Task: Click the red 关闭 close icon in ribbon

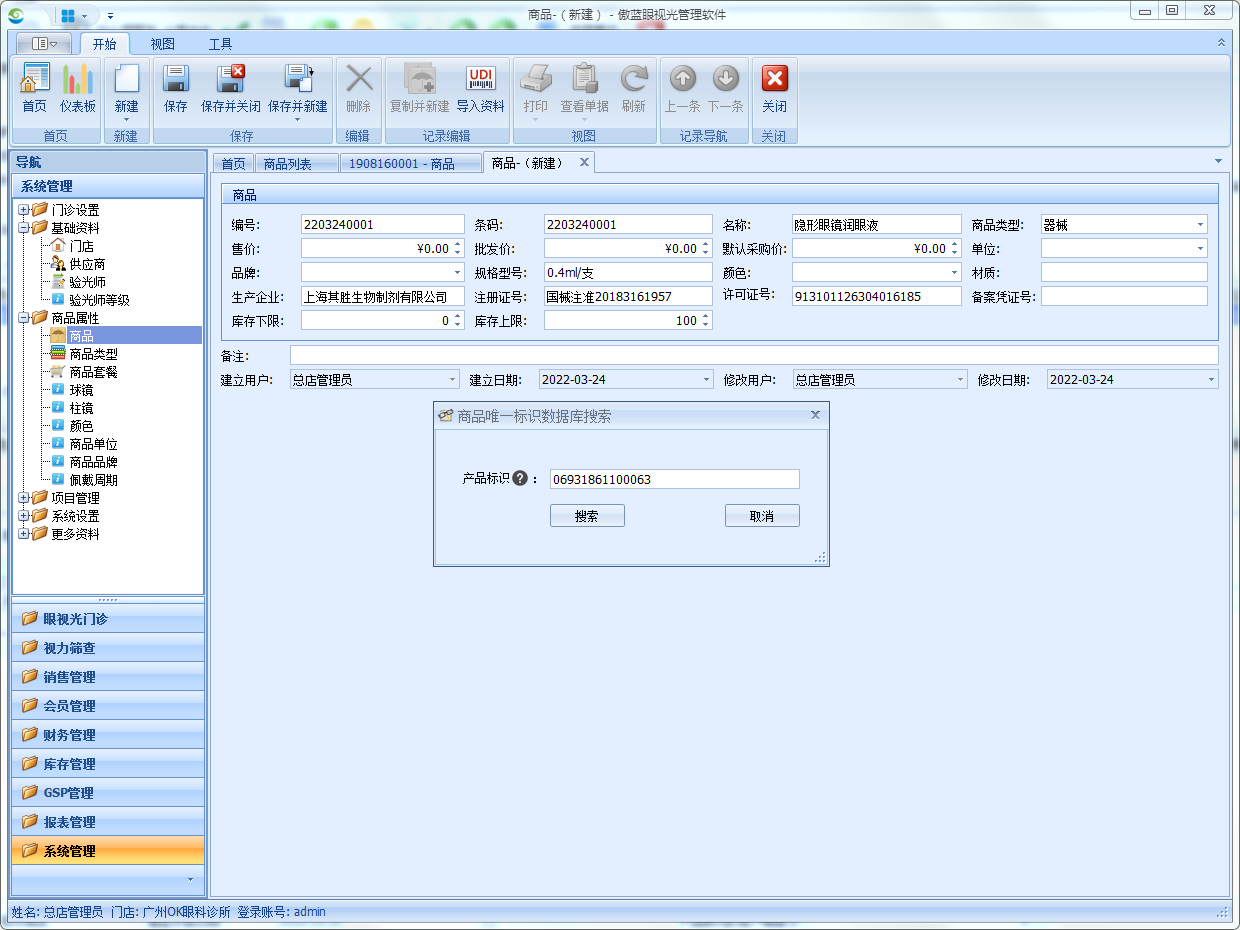Action: pyautogui.click(x=775, y=79)
